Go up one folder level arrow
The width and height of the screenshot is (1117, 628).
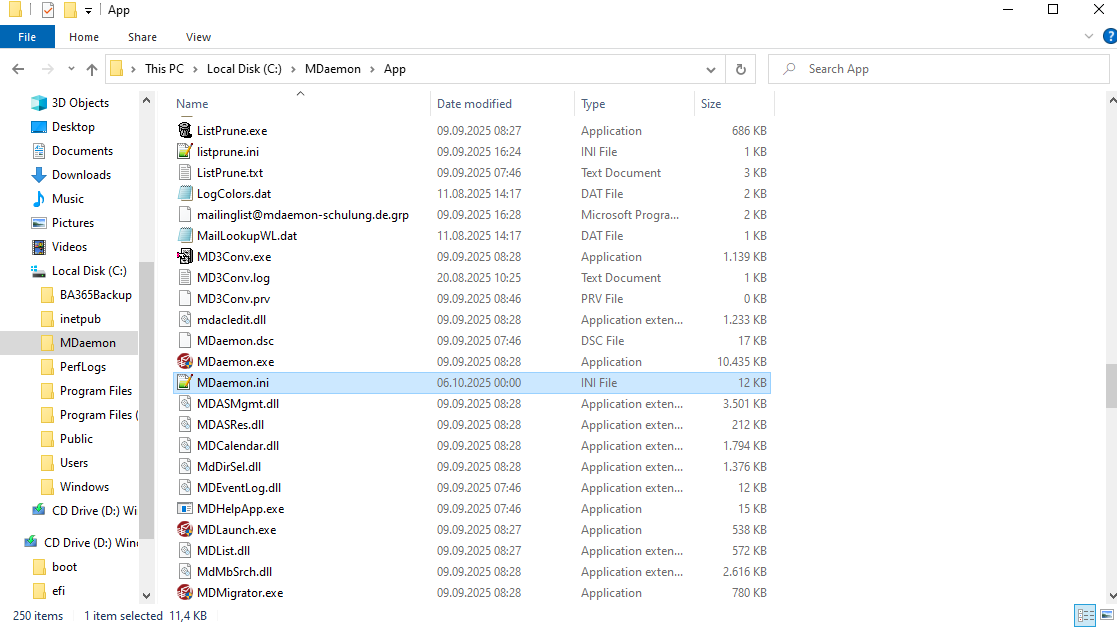click(92, 69)
